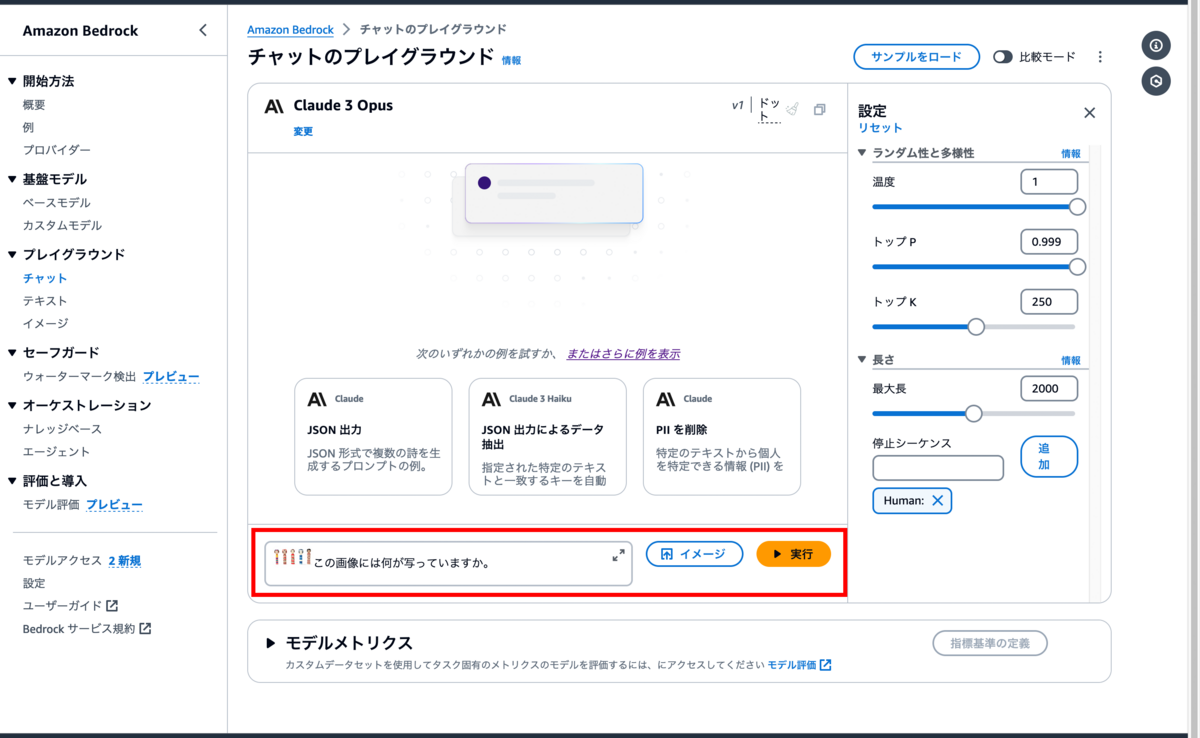This screenshot has height=738, width=1200.
Task: Expand the モデルメトリクス section
Action: pyautogui.click(x=271, y=643)
